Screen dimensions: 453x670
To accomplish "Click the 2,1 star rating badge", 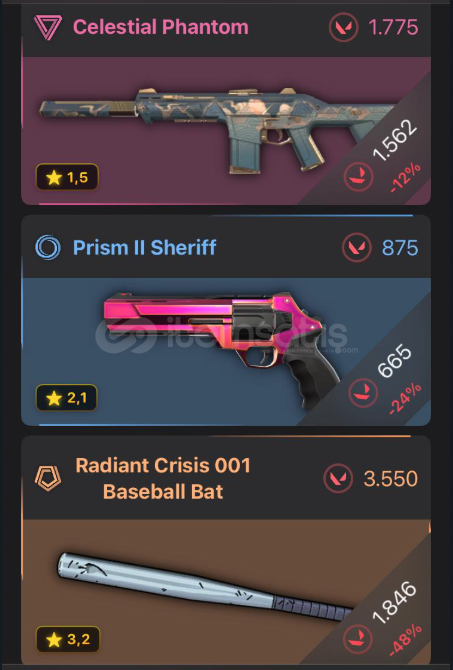I will coord(67,398).
